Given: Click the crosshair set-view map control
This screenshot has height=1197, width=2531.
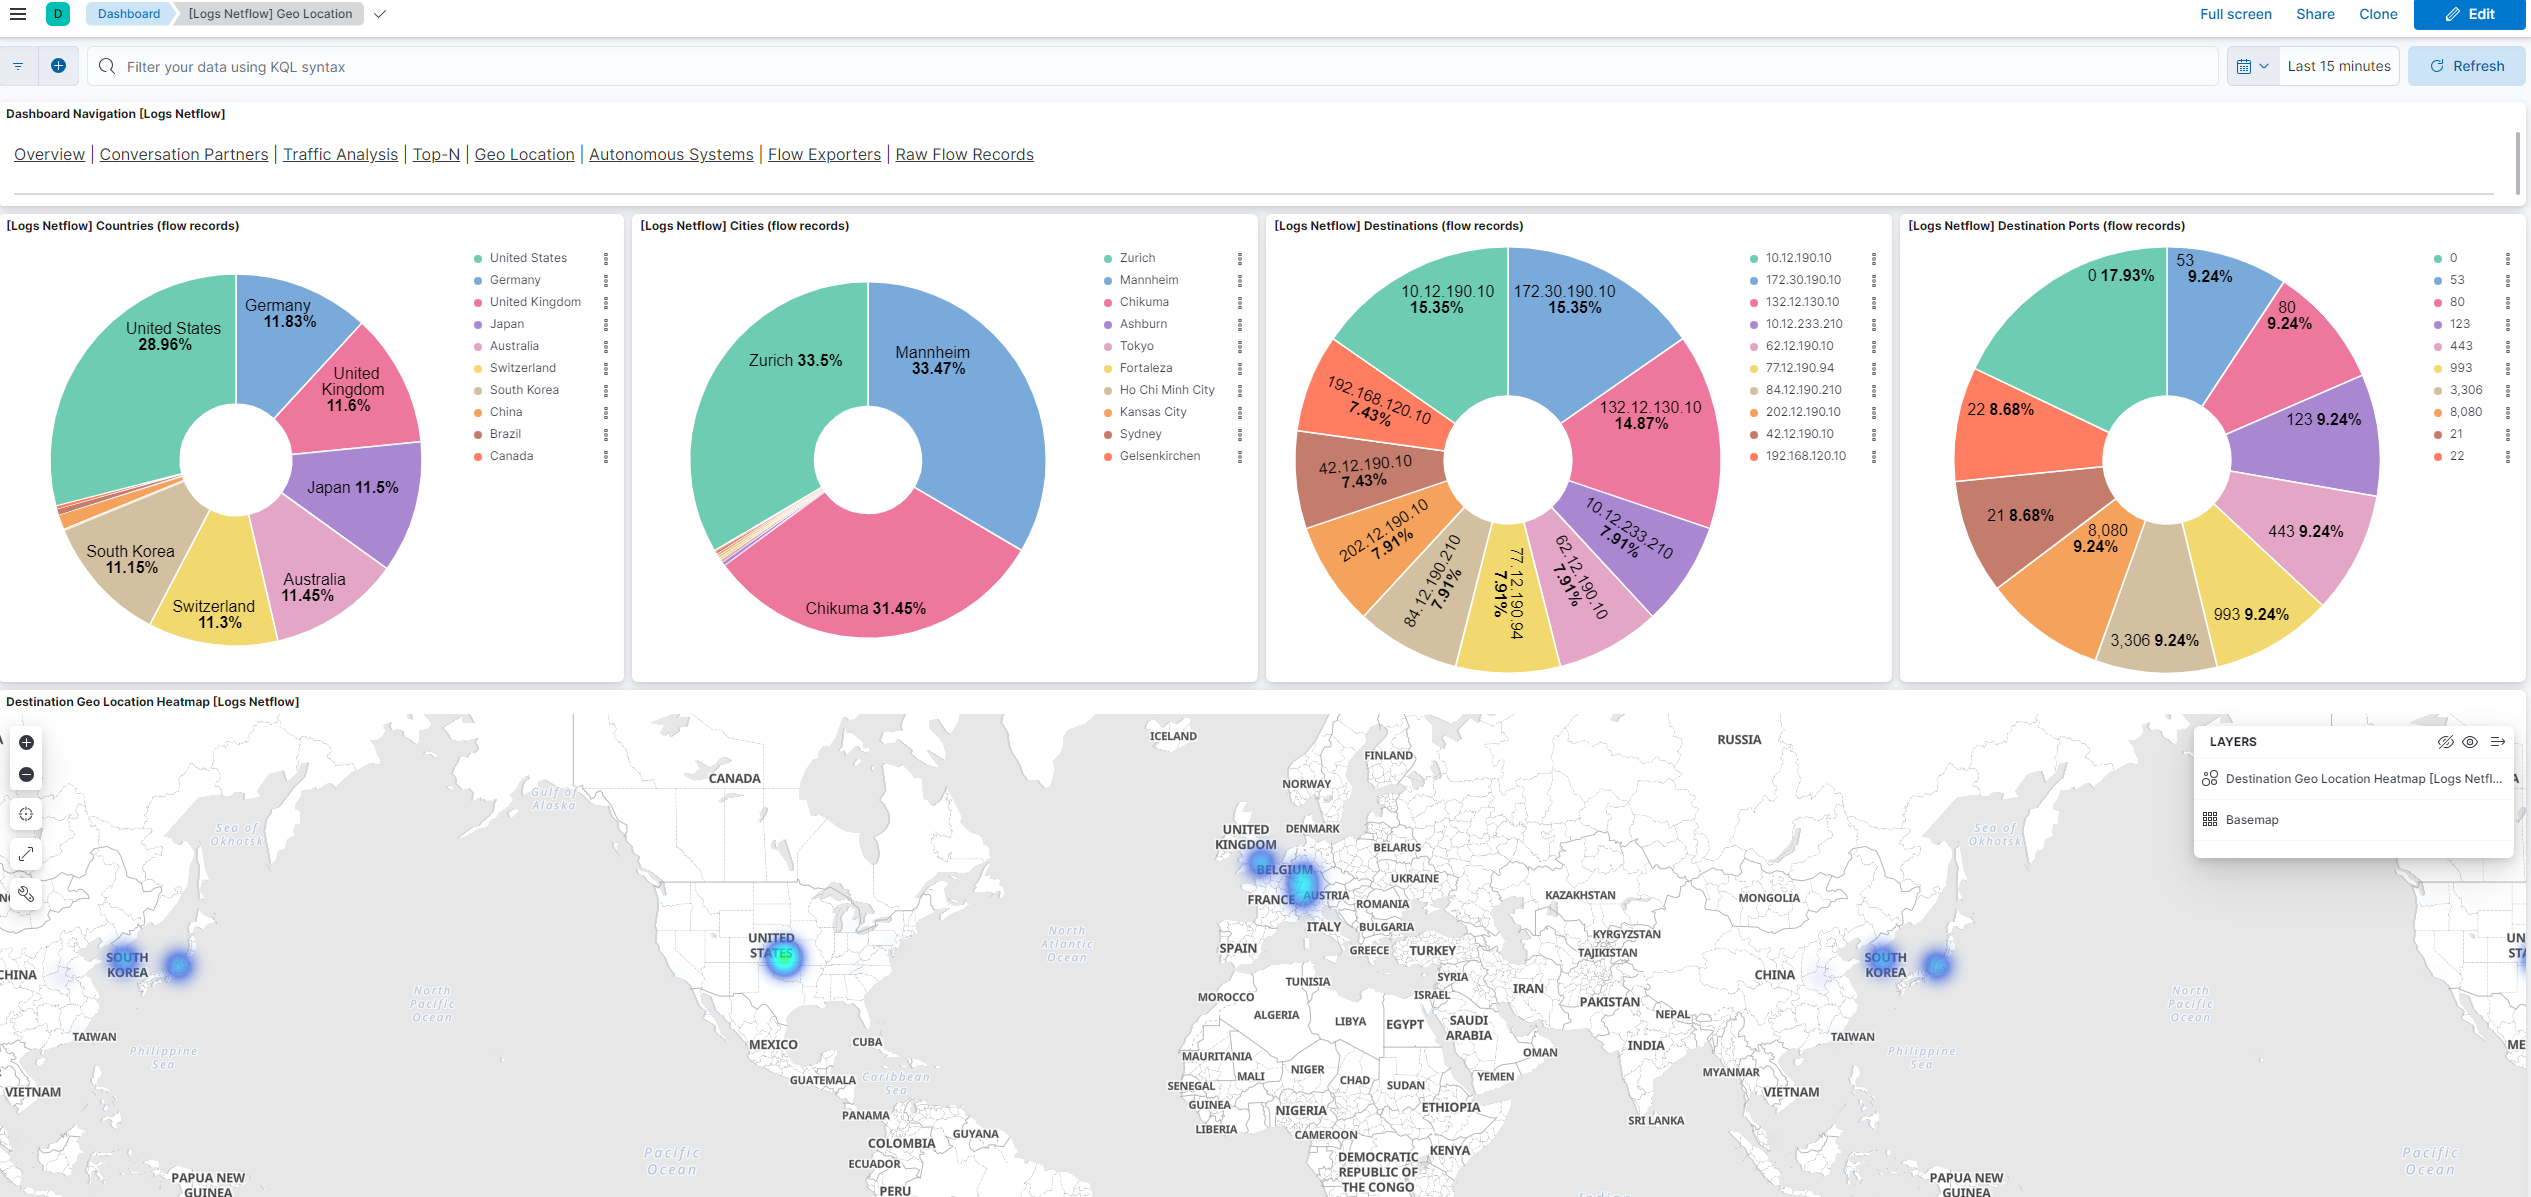Looking at the screenshot, I should click(26, 813).
